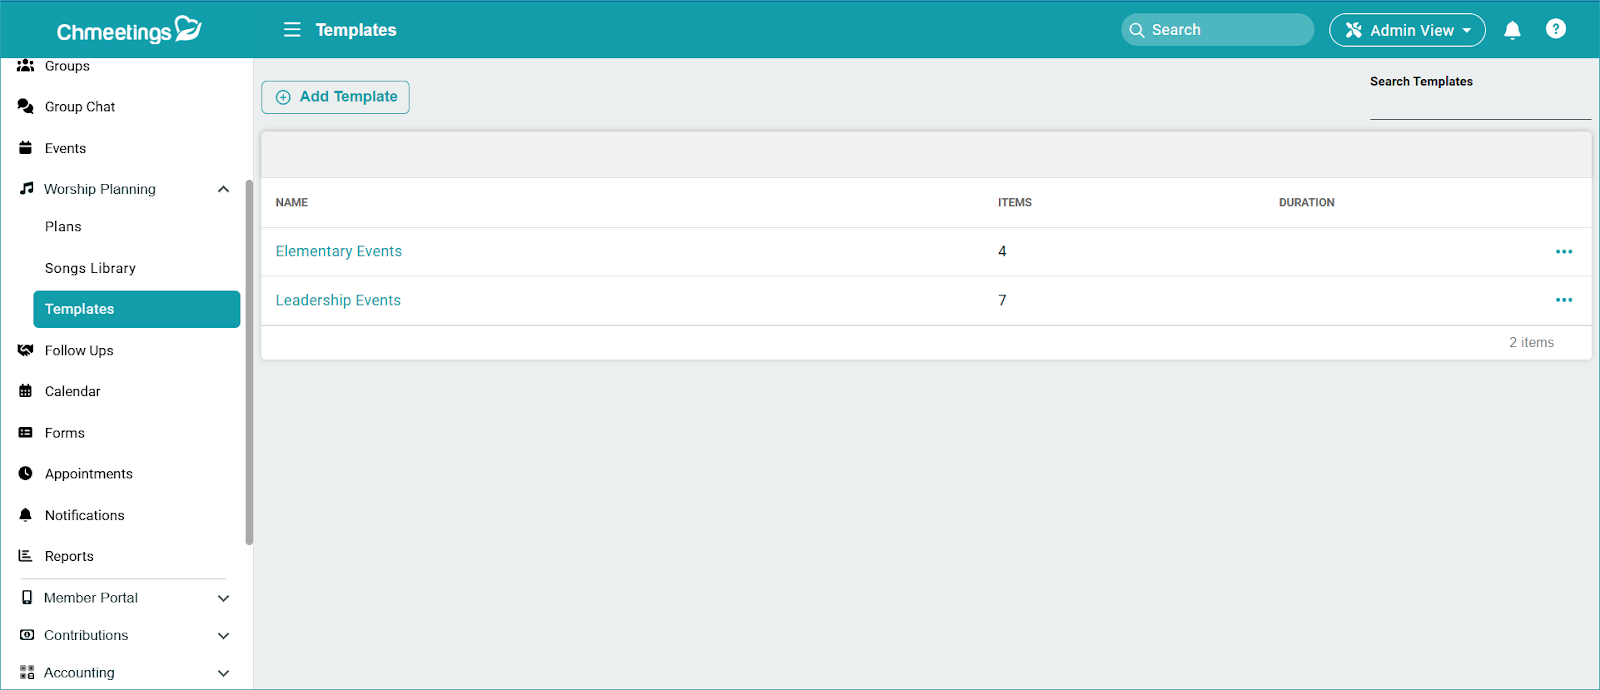Expand the Contributions section

coord(223,636)
